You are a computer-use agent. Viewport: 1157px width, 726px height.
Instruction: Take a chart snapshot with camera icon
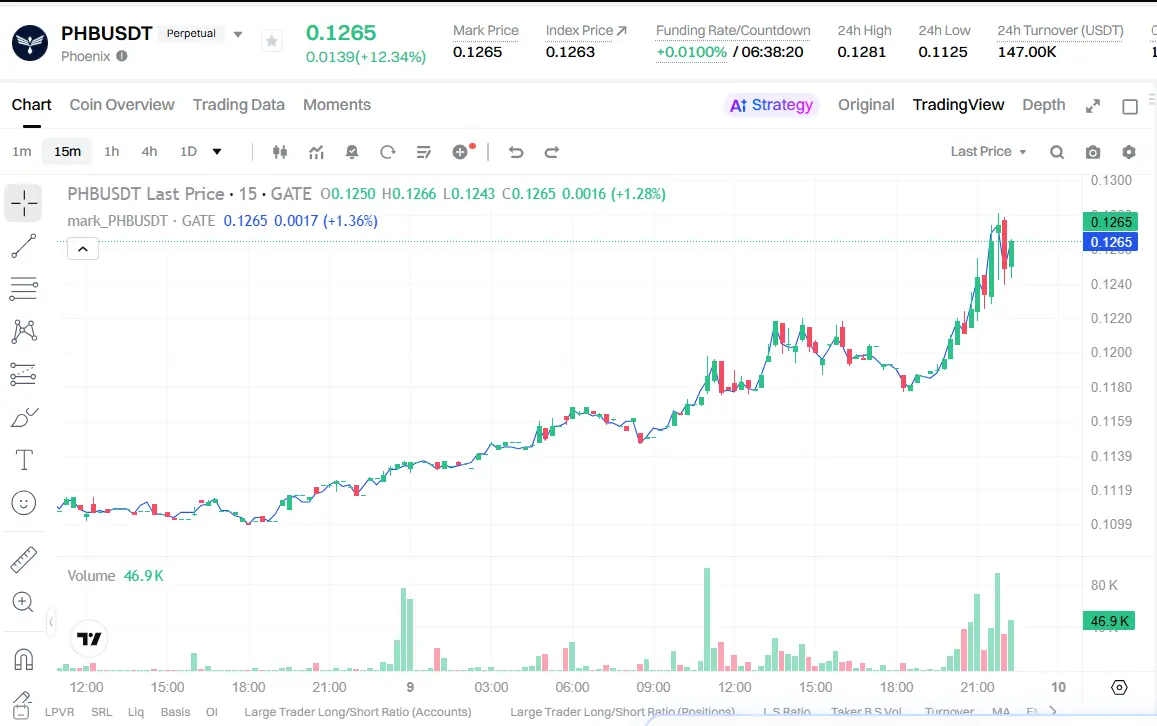pos(1093,152)
